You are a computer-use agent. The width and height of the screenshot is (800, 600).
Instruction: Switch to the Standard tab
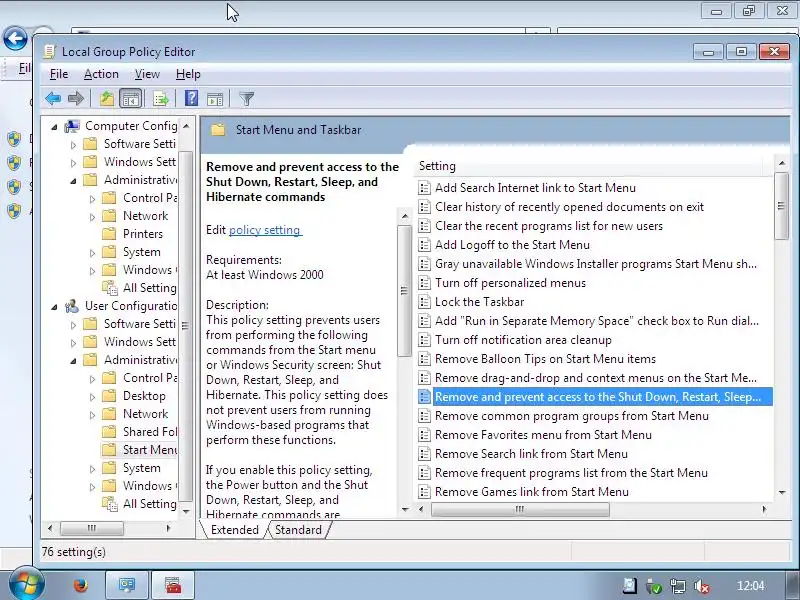pyautogui.click(x=298, y=530)
